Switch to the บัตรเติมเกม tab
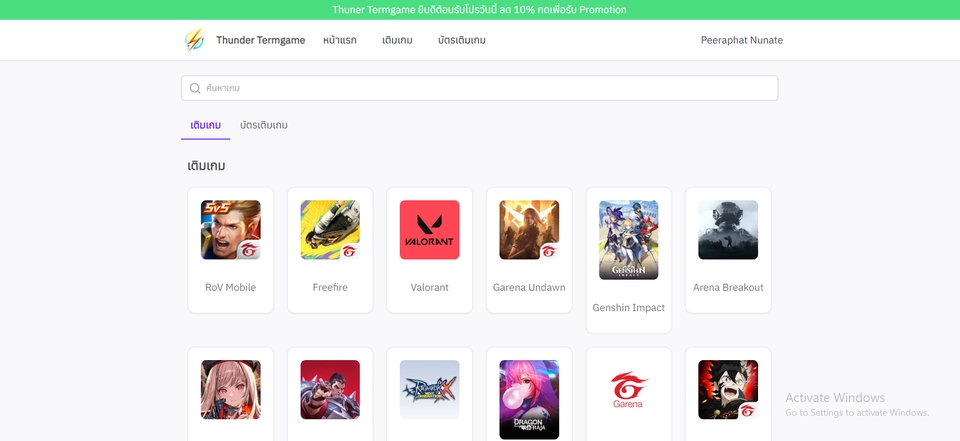This screenshot has height=441, width=960. point(264,126)
